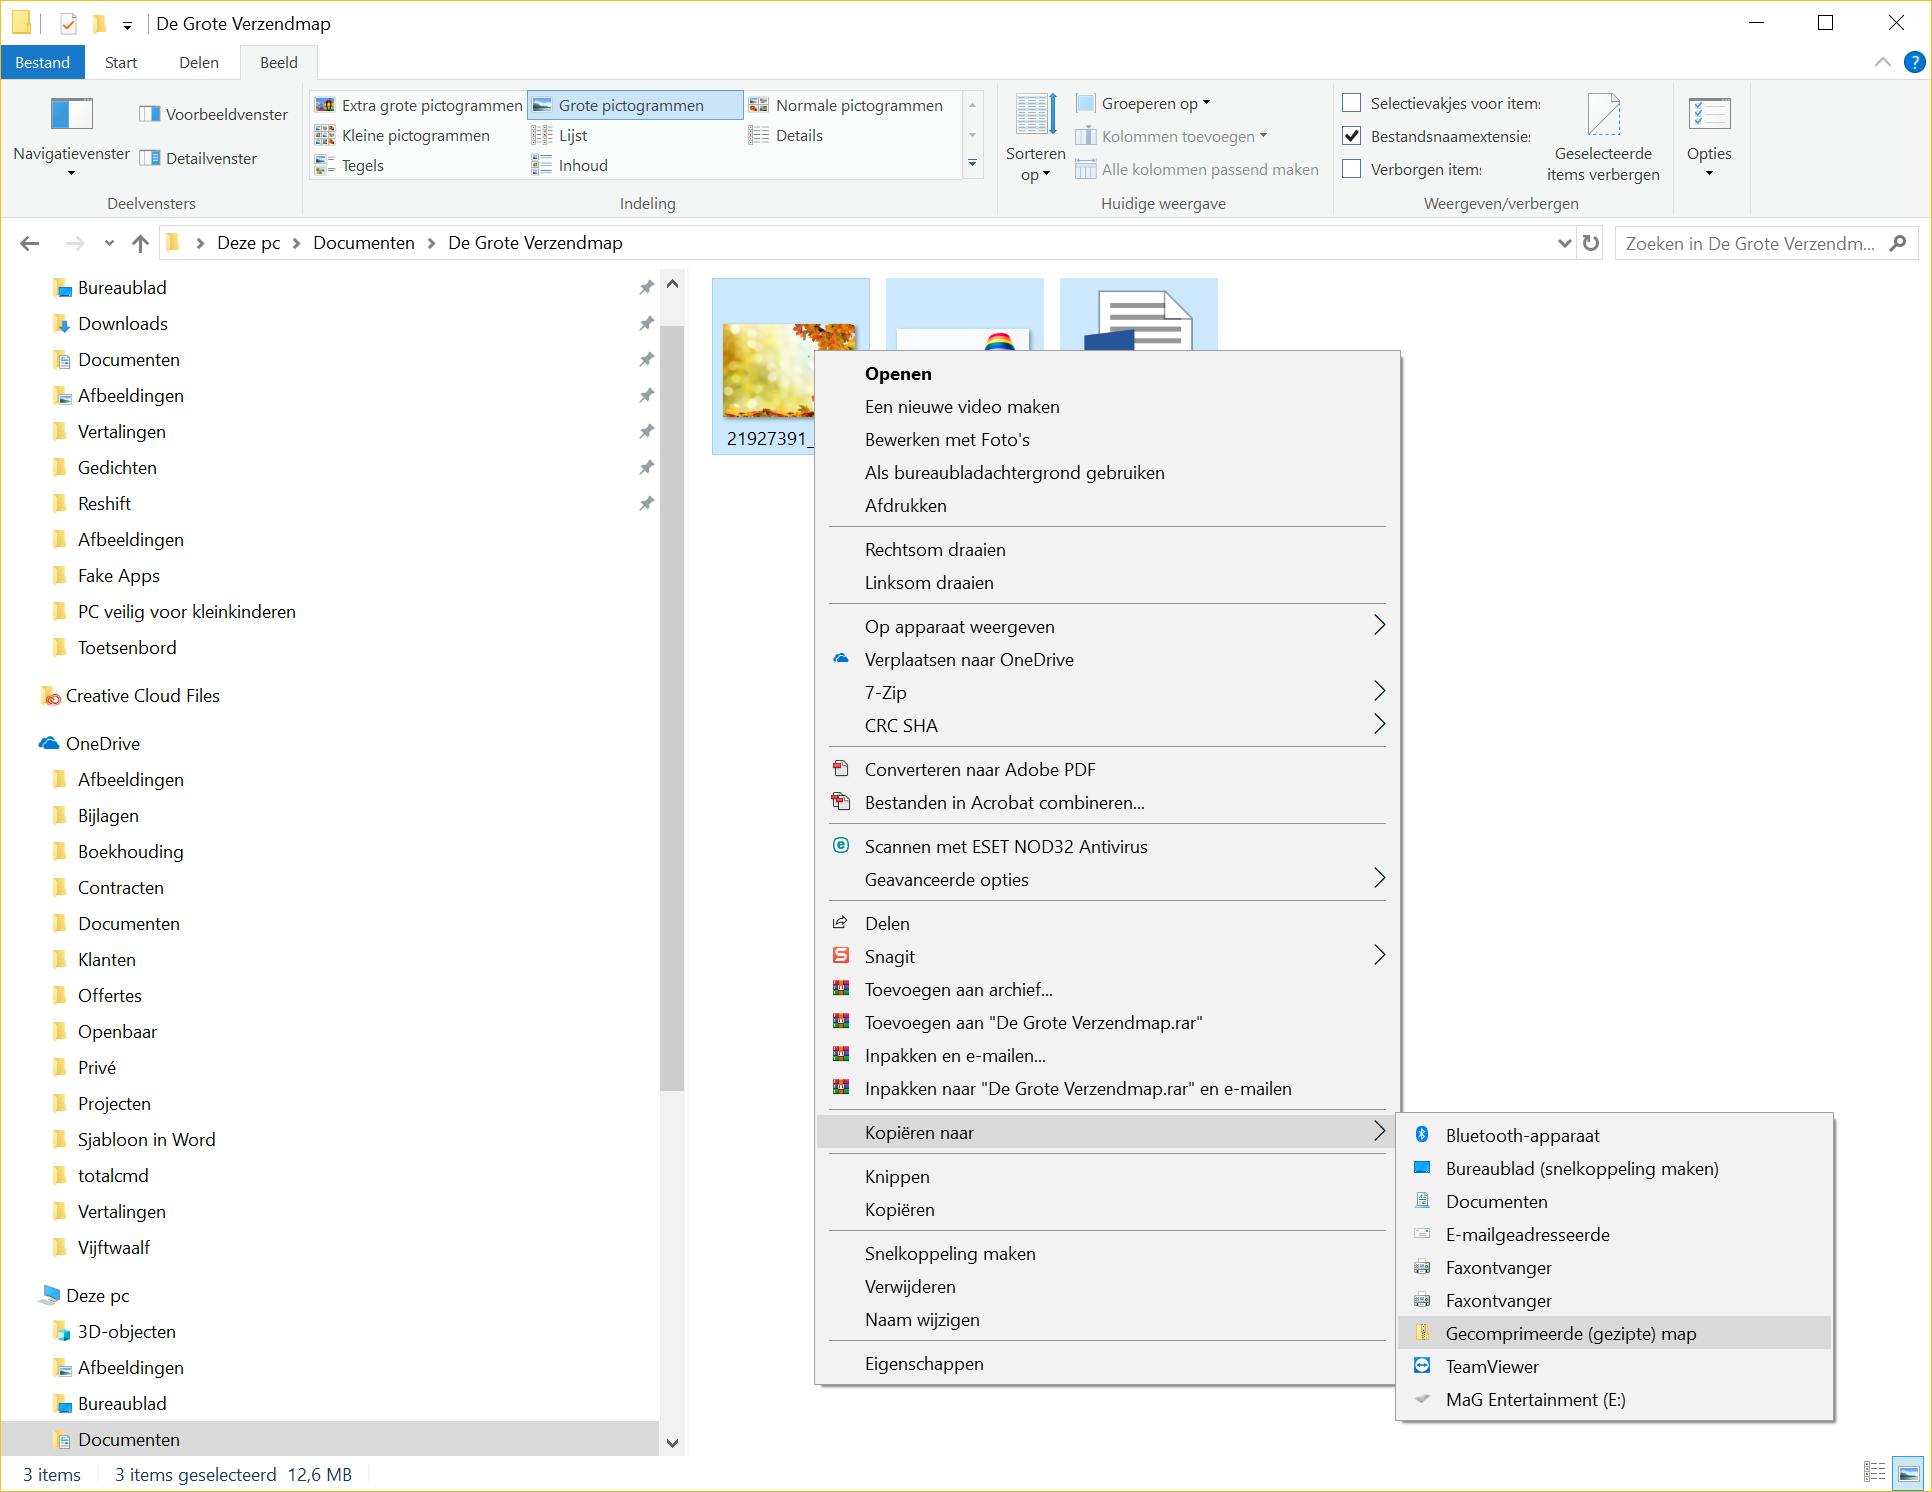This screenshot has width=1932, height=1492.
Task: Open the address bar history dropdown
Action: [x=1564, y=243]
